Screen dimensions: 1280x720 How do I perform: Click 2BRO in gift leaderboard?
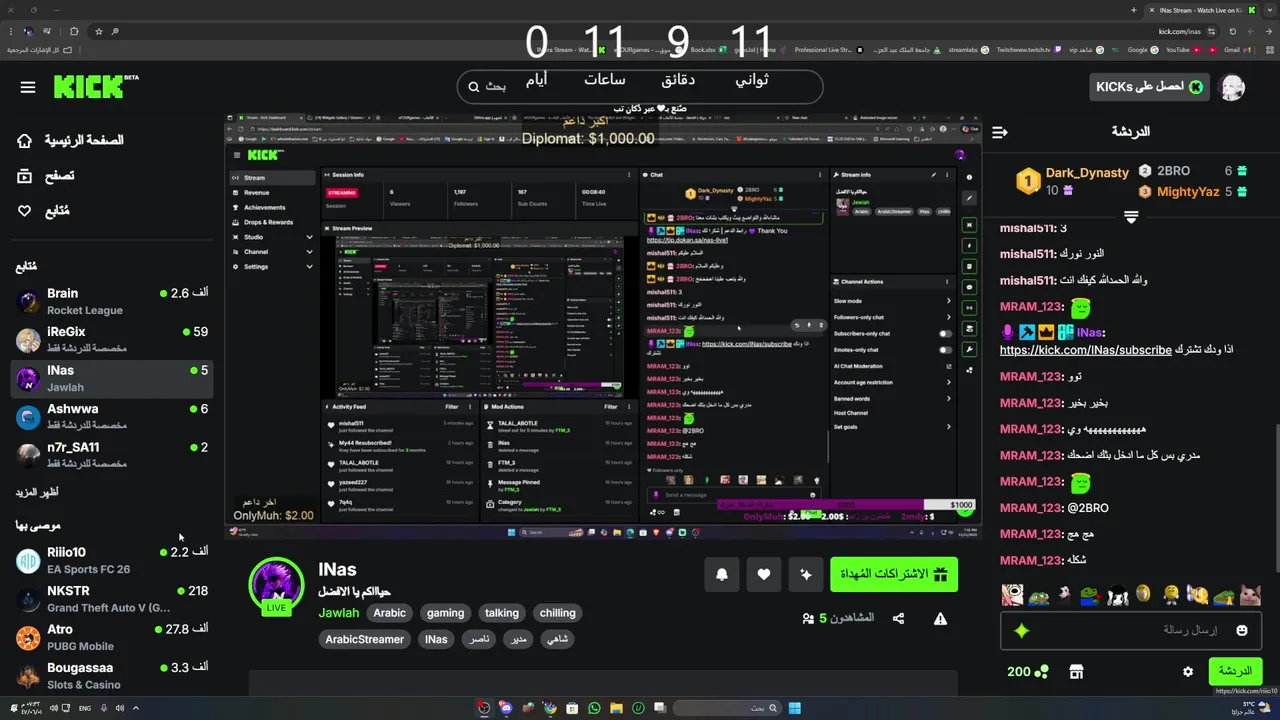point(1174,171)
